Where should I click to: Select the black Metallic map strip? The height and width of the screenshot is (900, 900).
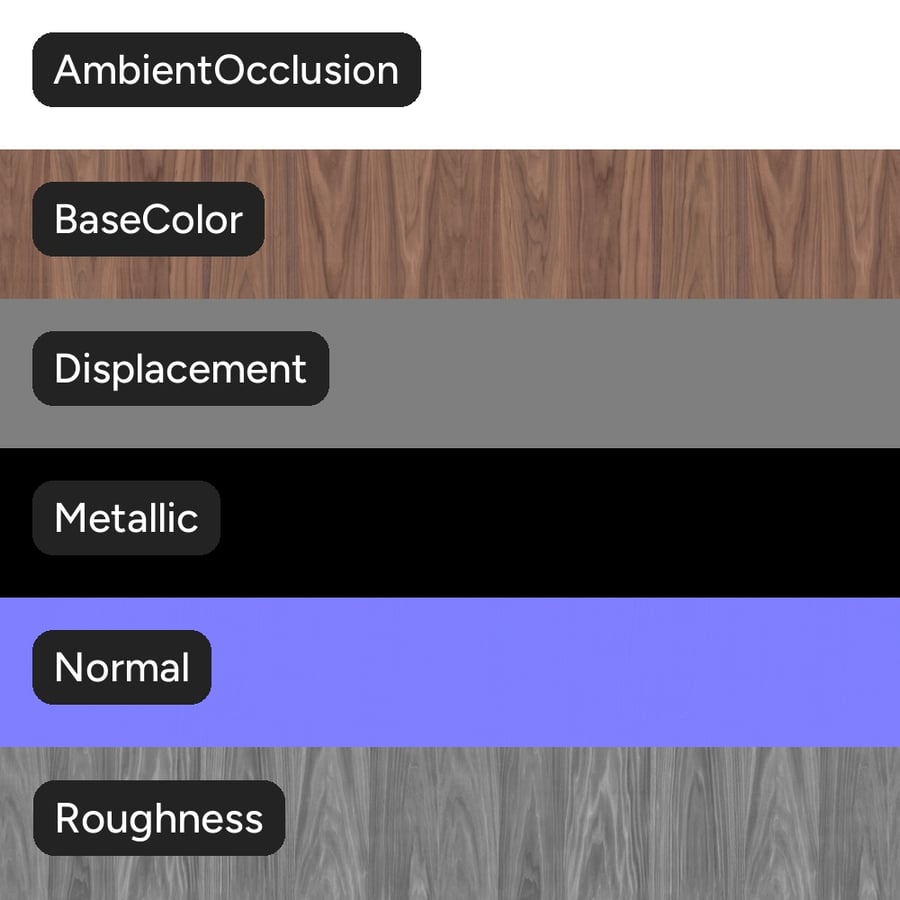point(450,522)
